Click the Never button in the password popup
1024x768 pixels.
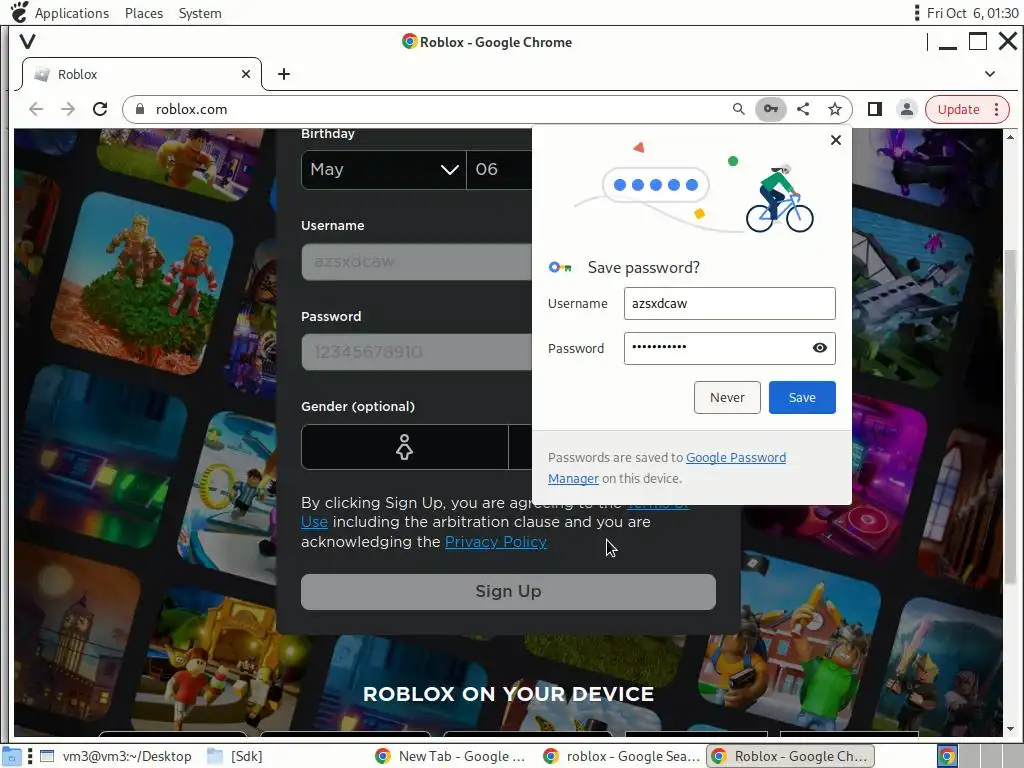(x=727, y=397)
